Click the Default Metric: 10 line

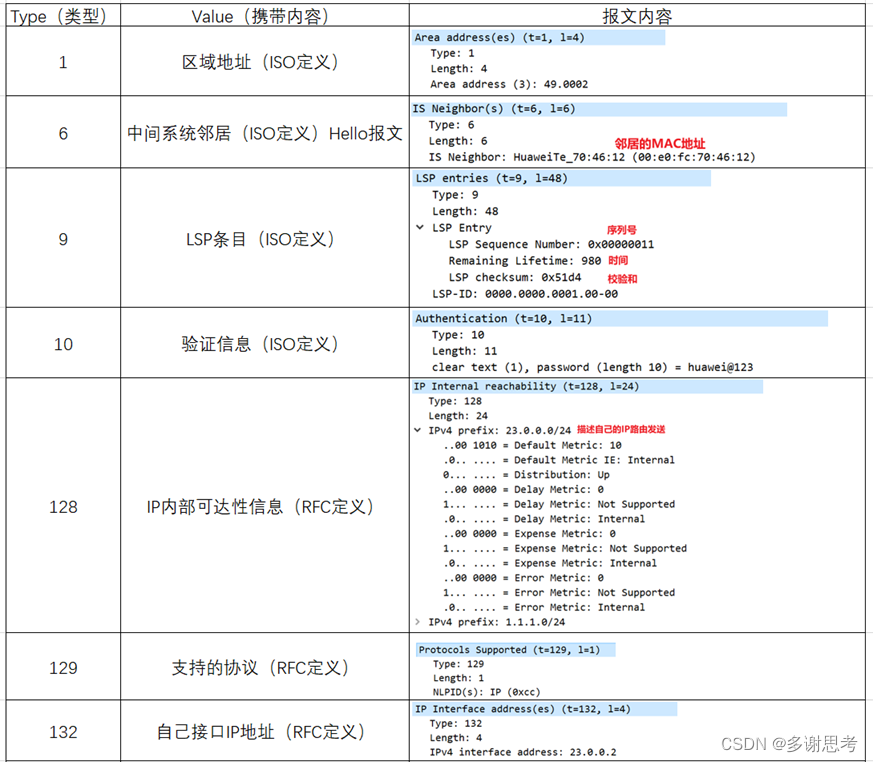coord(532,445)
